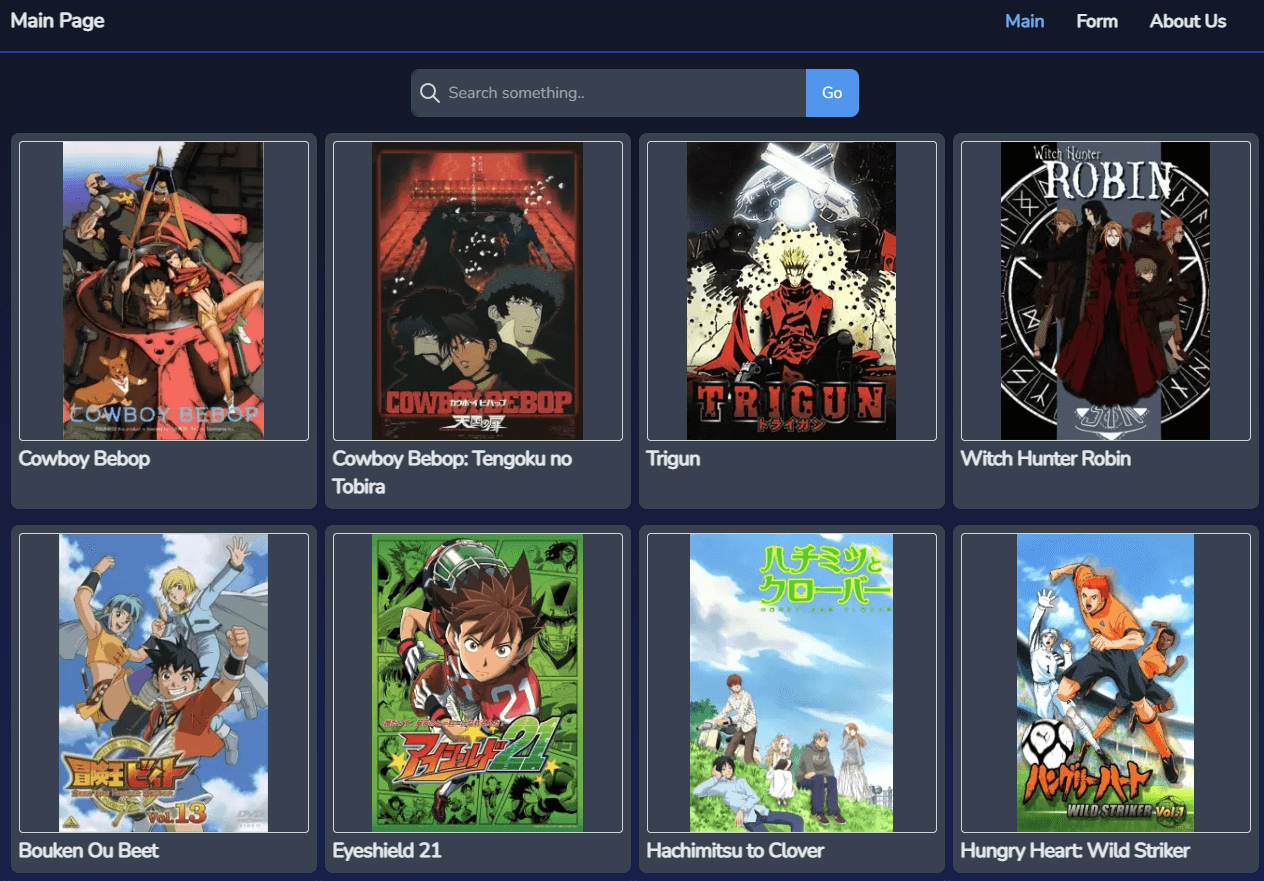The height and width of the screenshot is (881, 1264).
Task: Open the Eyeshield 21 poster thumbnail
Action: (x=477, y=682)
